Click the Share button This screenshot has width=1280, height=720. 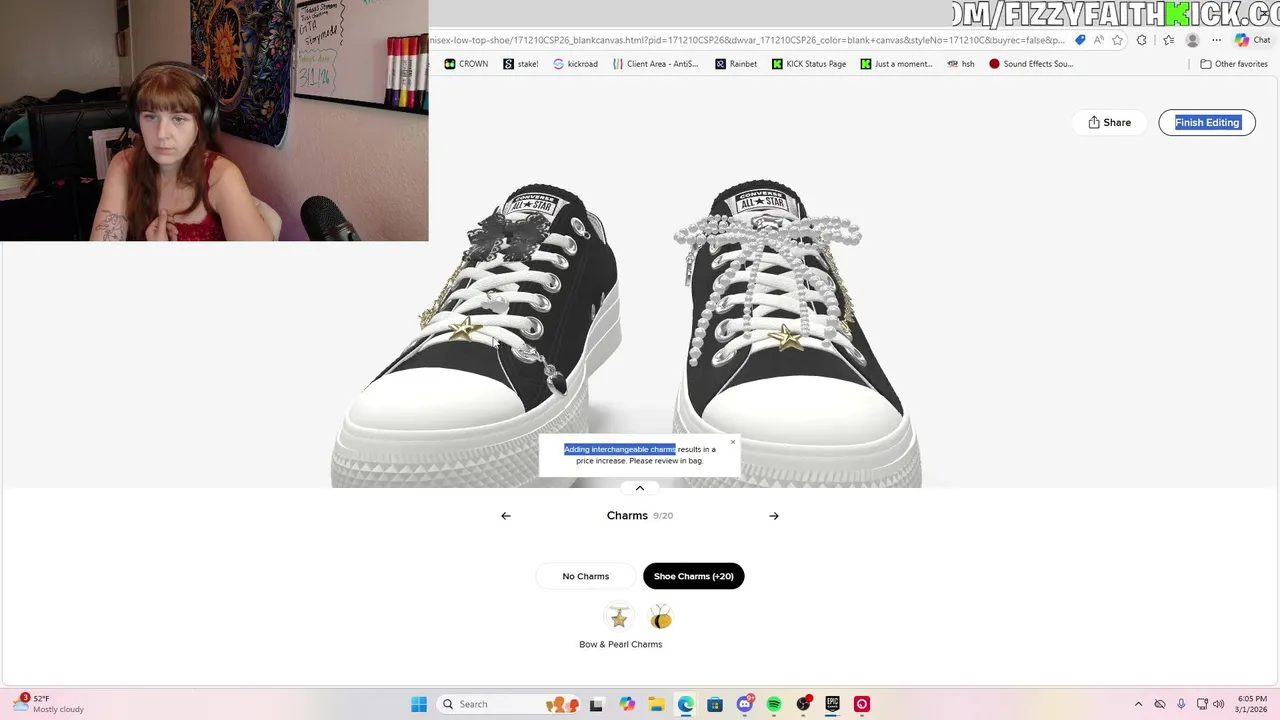[1110, 122]
